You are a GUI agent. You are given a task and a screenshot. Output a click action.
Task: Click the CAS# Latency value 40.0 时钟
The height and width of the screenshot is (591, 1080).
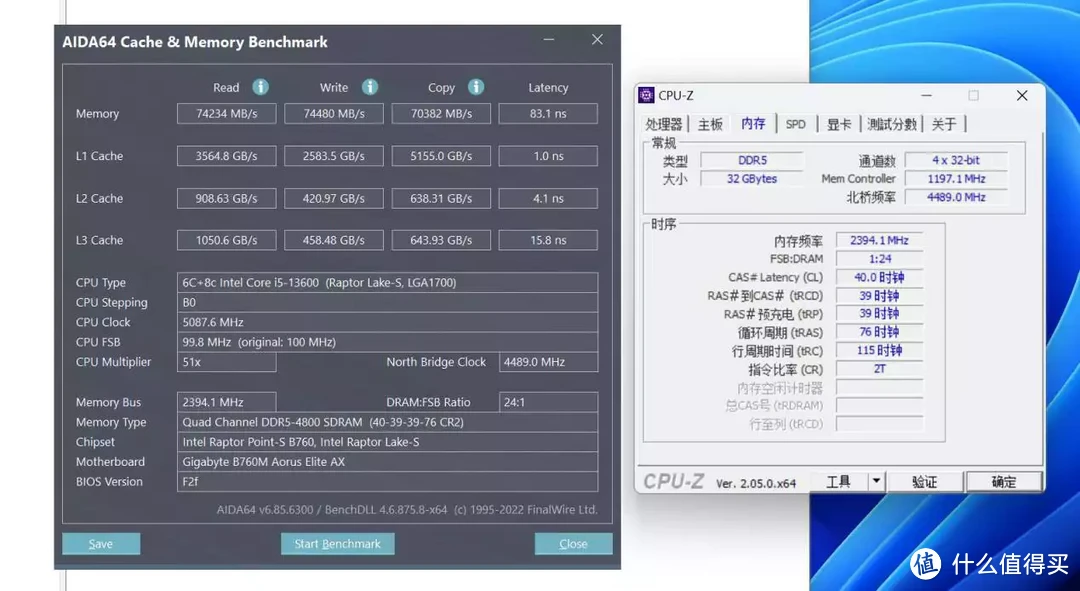880,278
